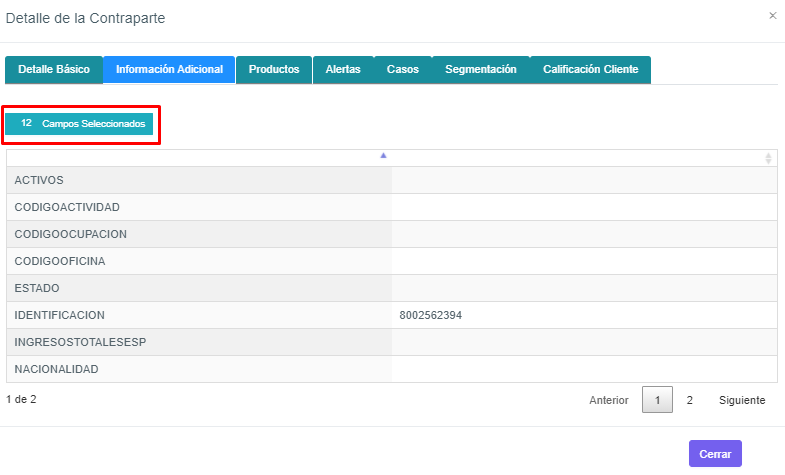The height and width of the screenshot is (475, 785).
Task: Sort by the first column's ascending arrow
Action: pyautogui.click(x=383, y=156)
